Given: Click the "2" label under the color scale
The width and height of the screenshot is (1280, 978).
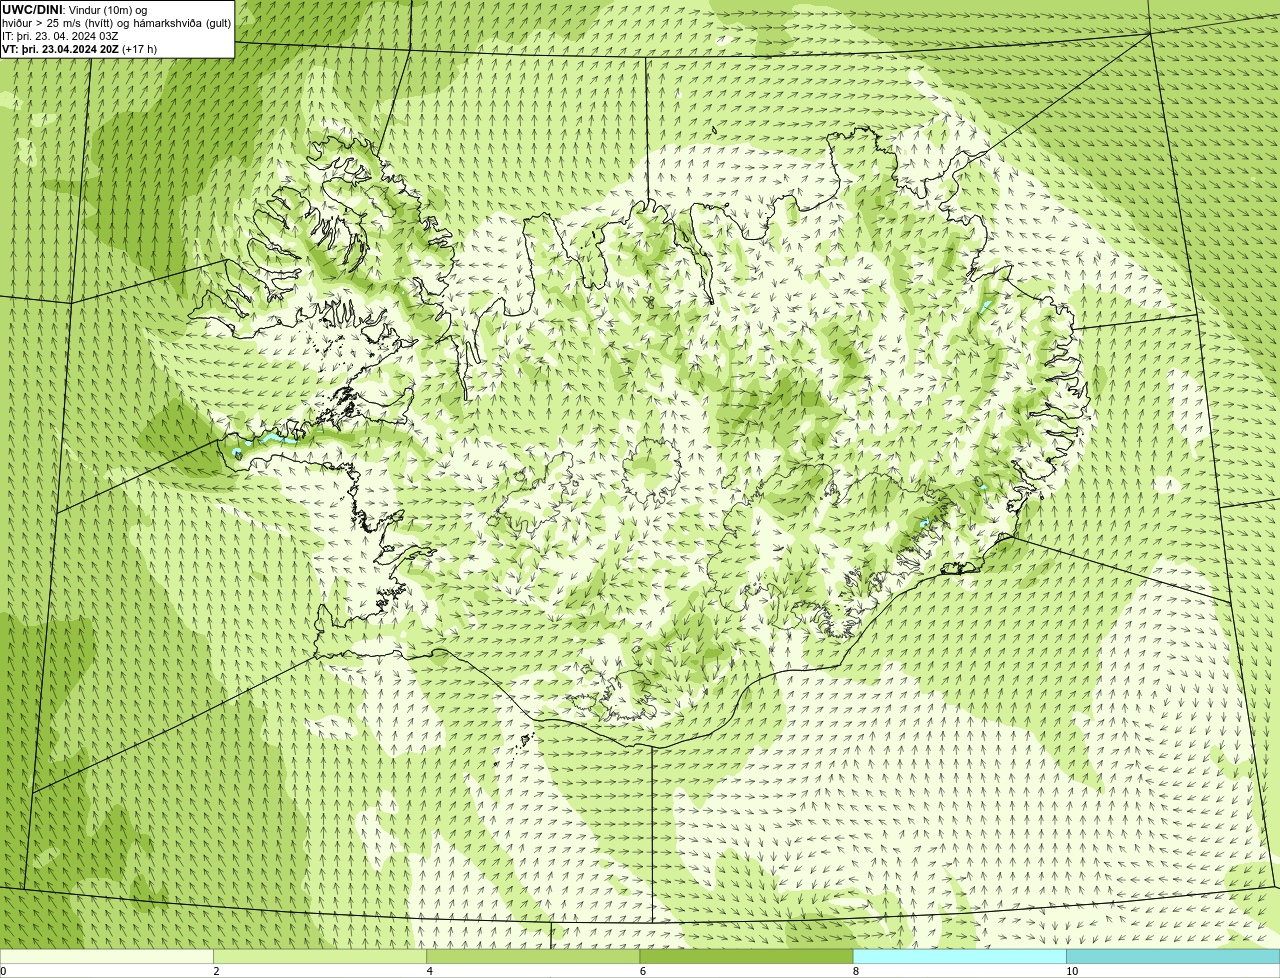Looking at the screenshot, I should (x=216, y=971).
